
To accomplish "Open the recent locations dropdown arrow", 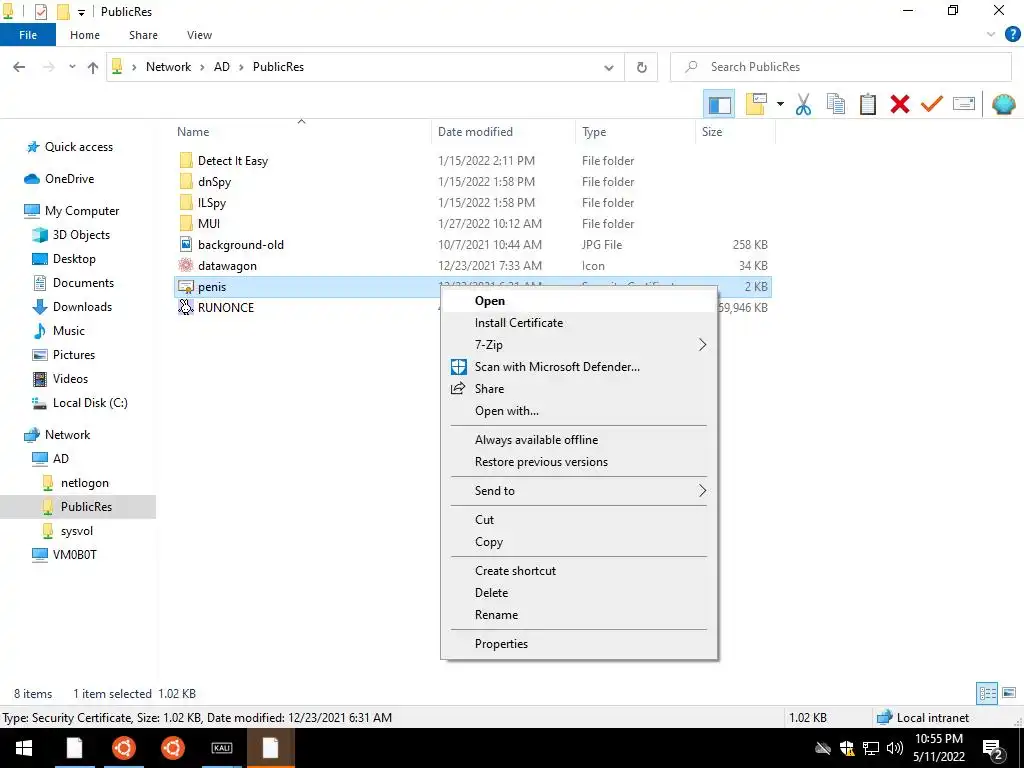I will click(x=72, y=67).
